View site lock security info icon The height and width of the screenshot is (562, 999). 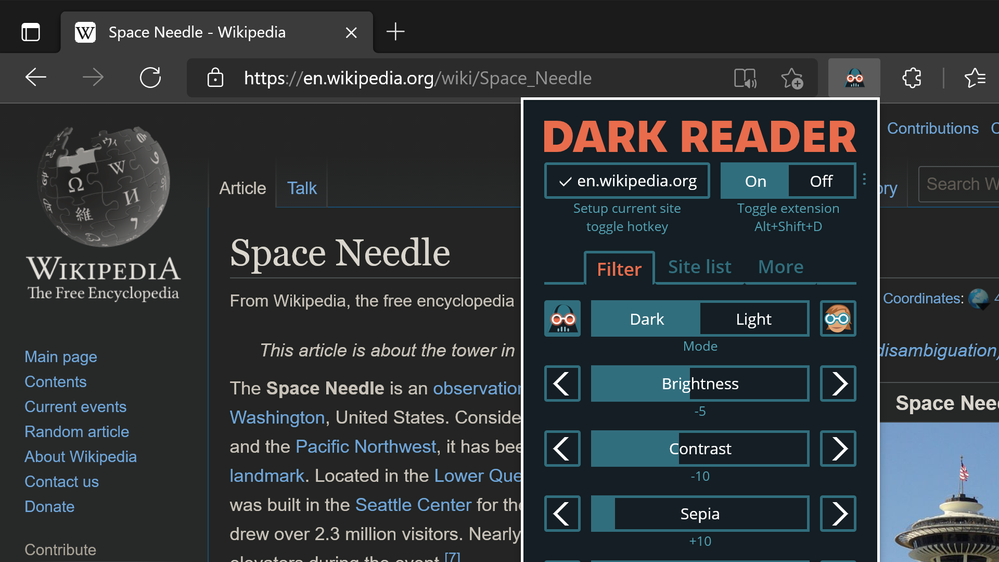pos(215,78)
